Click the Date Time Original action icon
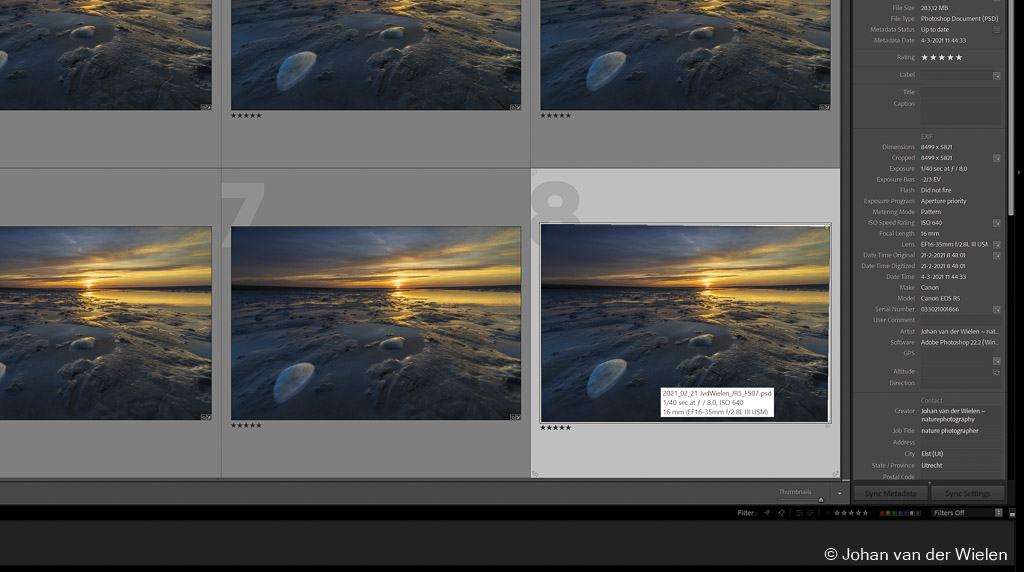This screenshot has width=1024, height=572. (x=996, y=255)
